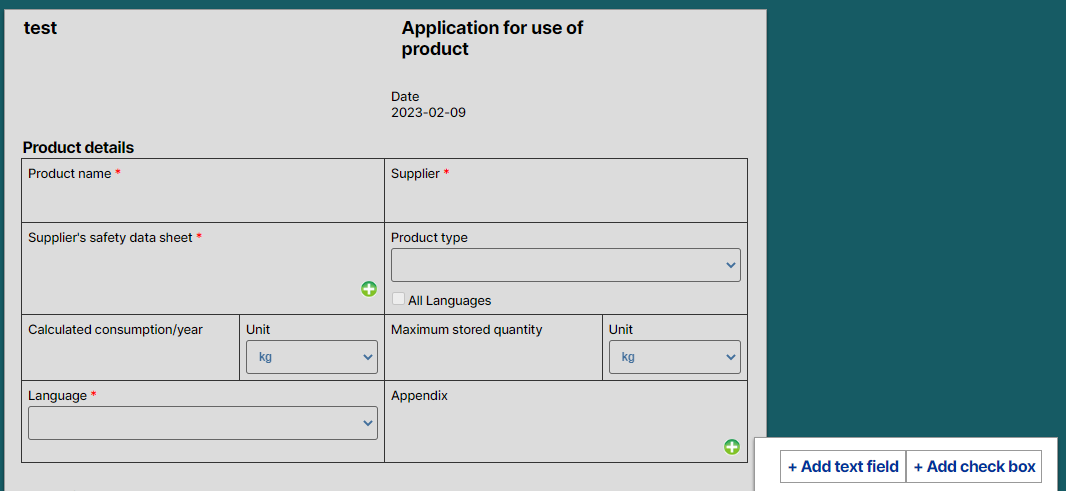Open Unit dropdown beside Maximum stored quantity
1066x491 pixels.
(x=674, y=357)
